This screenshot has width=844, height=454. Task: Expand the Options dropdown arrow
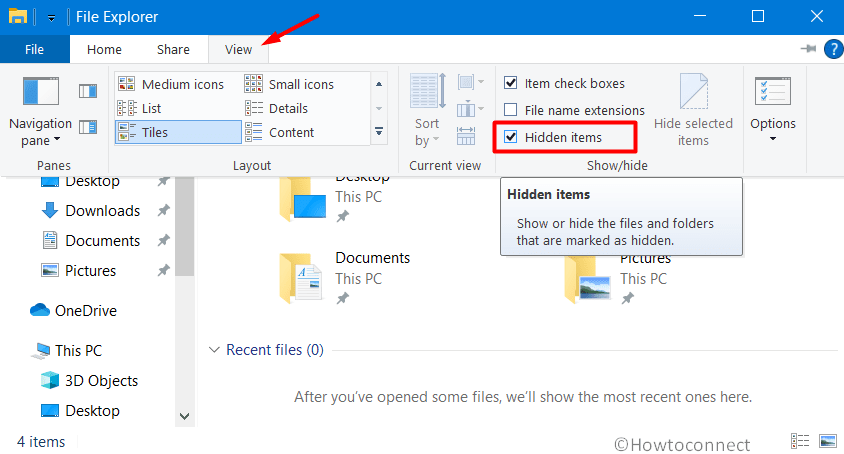coord(773,139)
